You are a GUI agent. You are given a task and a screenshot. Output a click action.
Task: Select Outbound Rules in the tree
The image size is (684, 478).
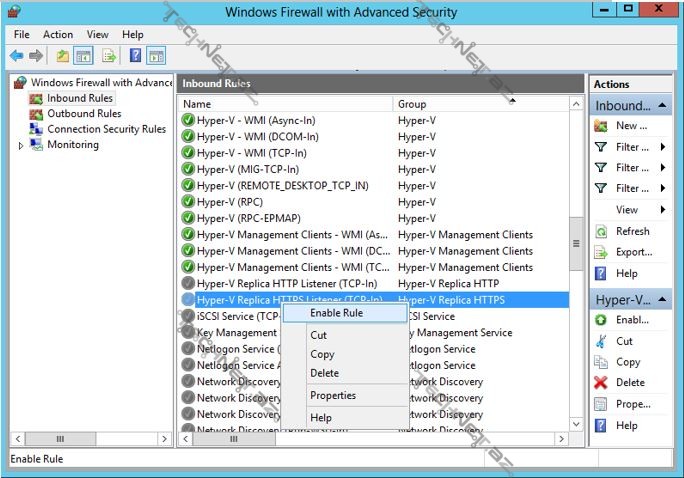(84, 114)
